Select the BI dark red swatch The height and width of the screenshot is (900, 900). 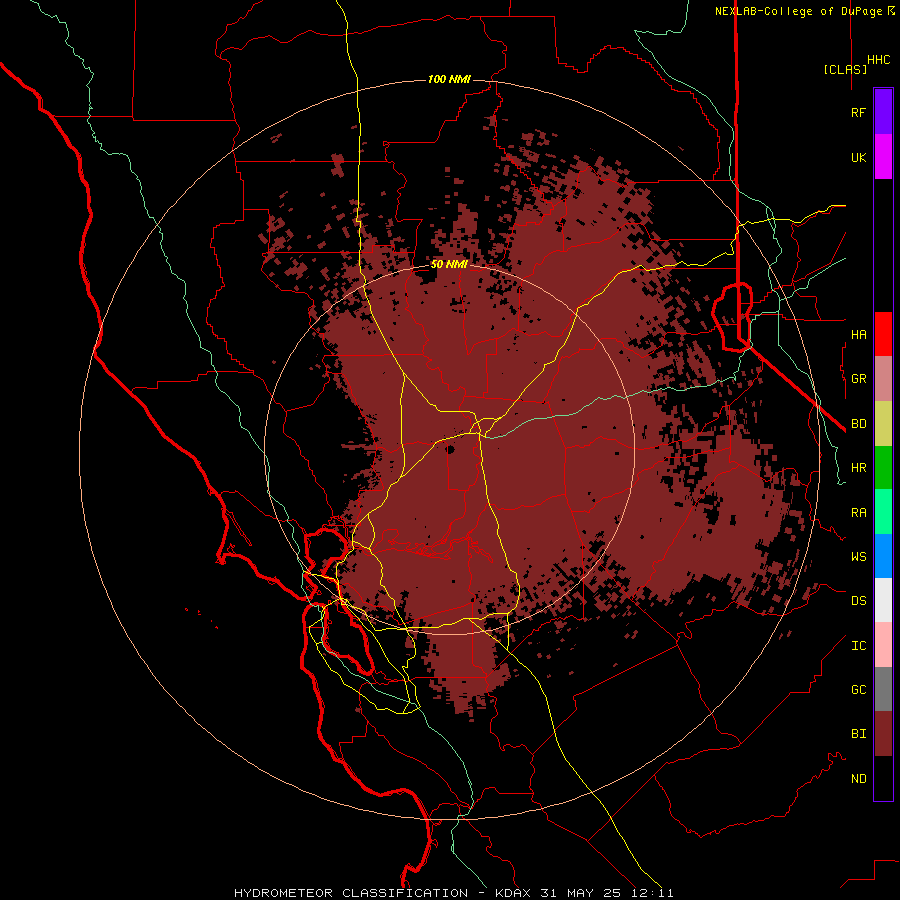(883, 734)
